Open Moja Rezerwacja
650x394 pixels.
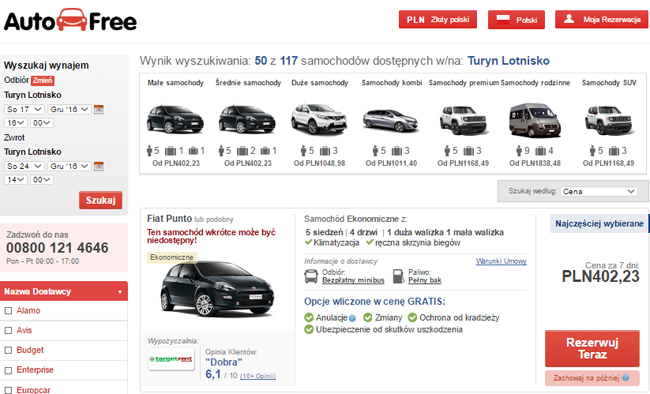tap(601, 19)
